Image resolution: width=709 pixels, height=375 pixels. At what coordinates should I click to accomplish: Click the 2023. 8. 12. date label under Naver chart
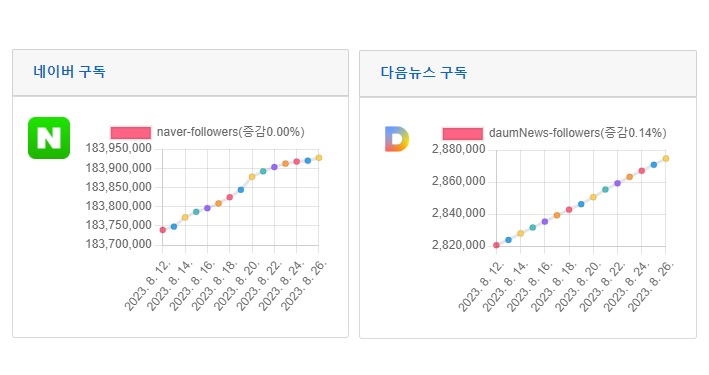[147, 286]
